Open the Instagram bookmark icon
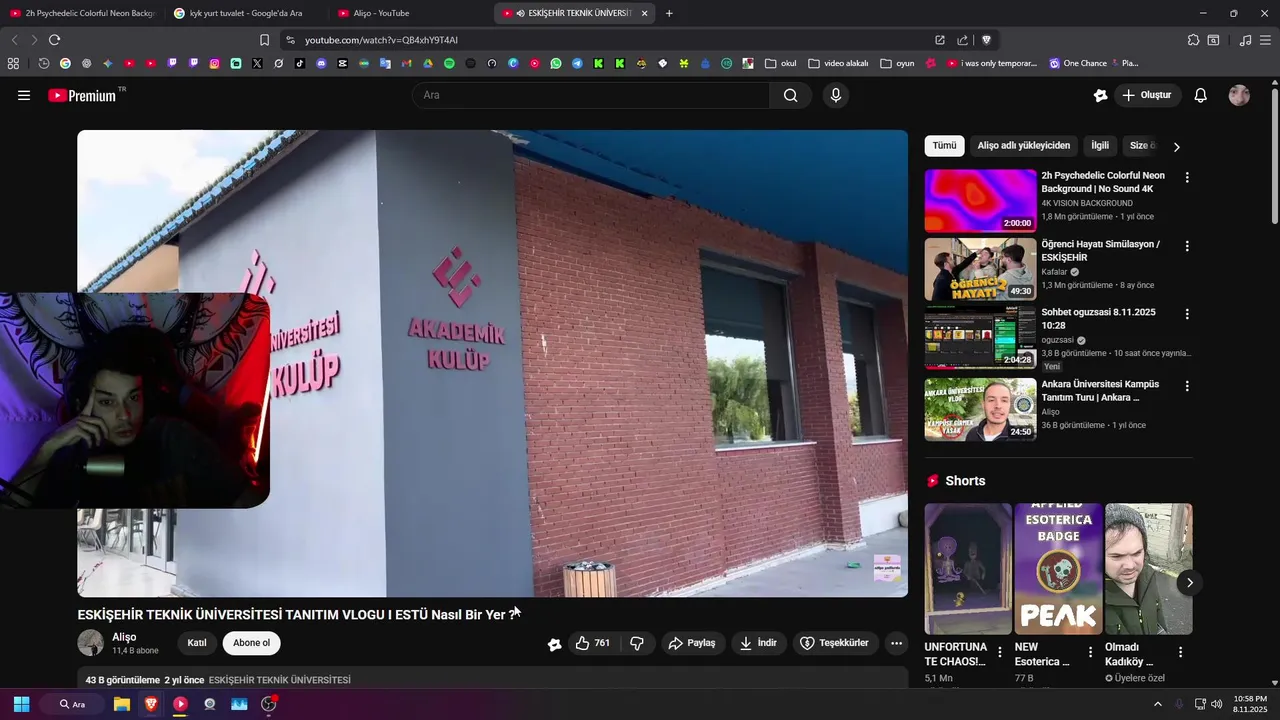The image size is (1280, 720). pos(214,63)
